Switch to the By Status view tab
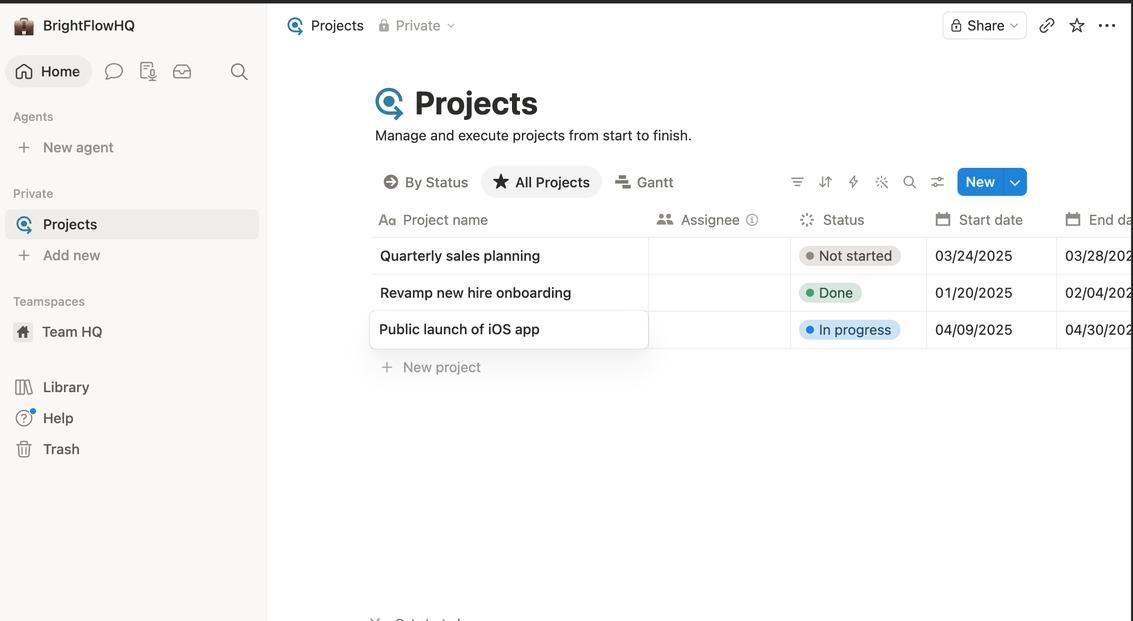 click(x=426, y=182)
